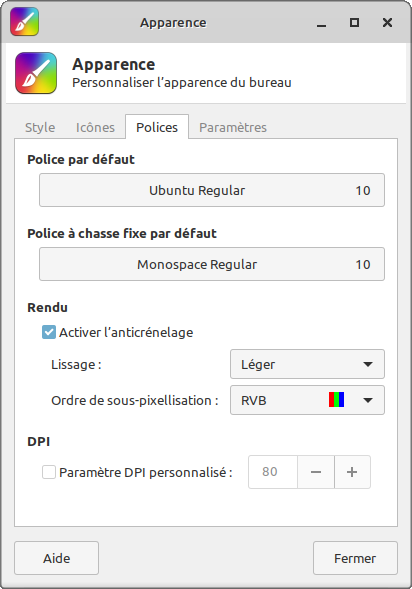The image size is (412, 589).
Task: Switch to the Style tab
Action: 40,127
